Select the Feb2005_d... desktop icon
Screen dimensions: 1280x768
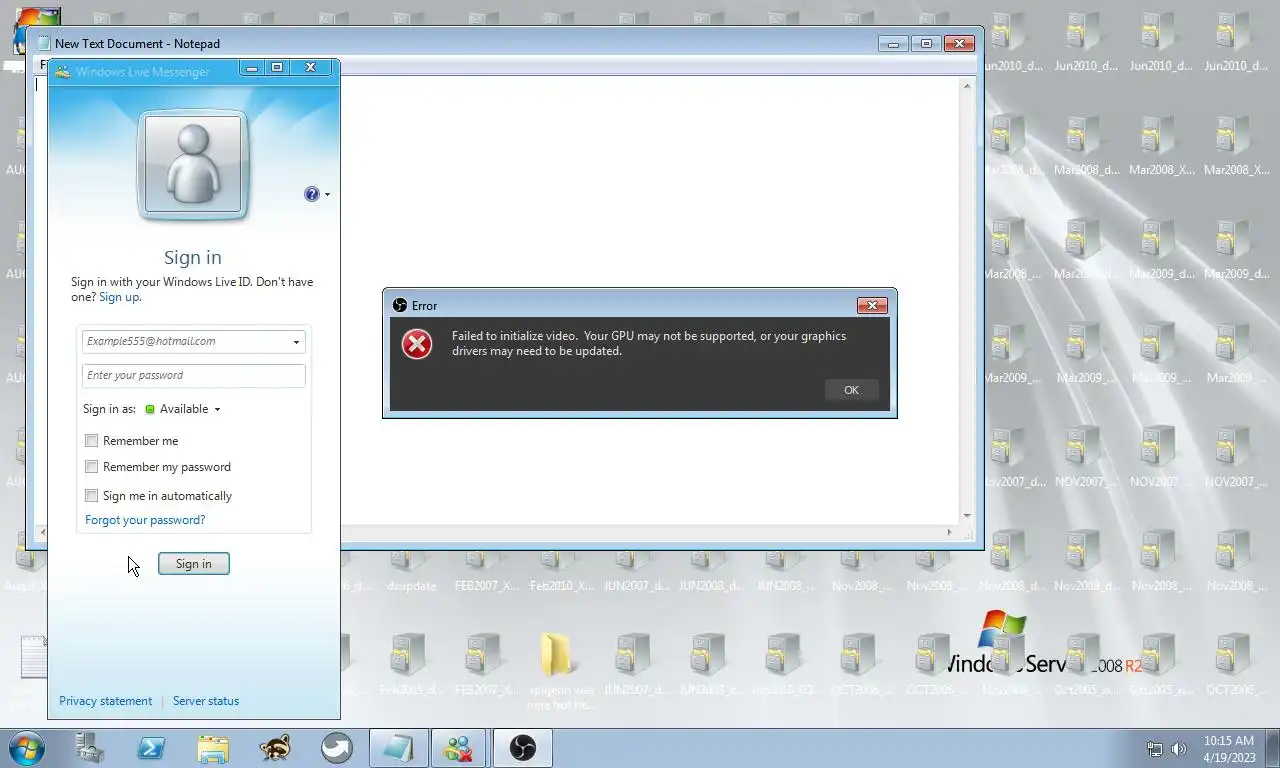tap(411, 665)
